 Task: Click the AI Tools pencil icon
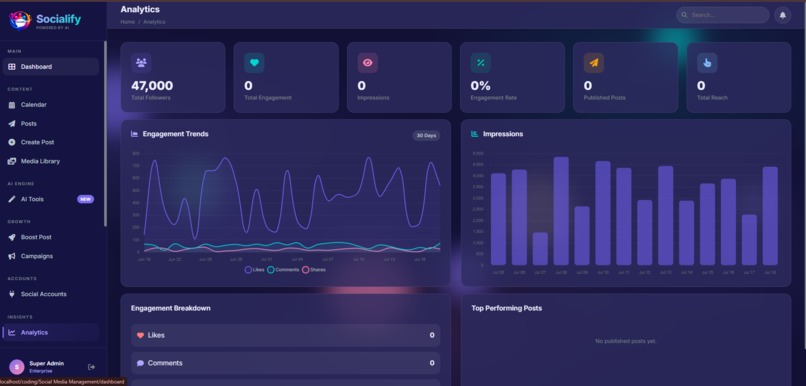pos(12,199)
